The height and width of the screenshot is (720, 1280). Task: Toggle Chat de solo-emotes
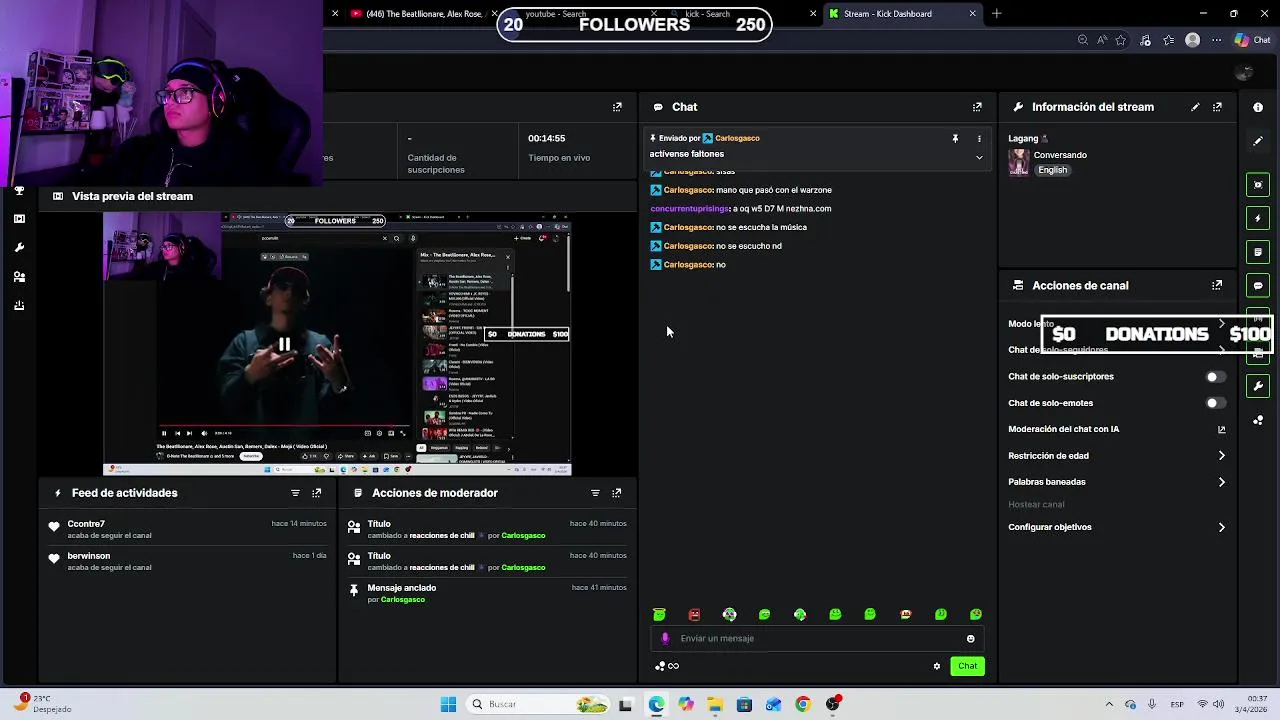1215,403
